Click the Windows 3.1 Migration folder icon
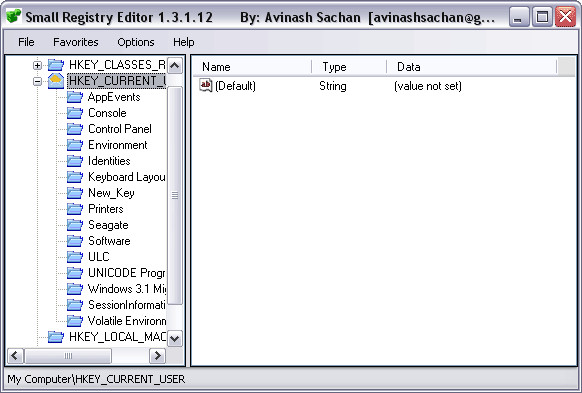 click(x=75, y=289)
